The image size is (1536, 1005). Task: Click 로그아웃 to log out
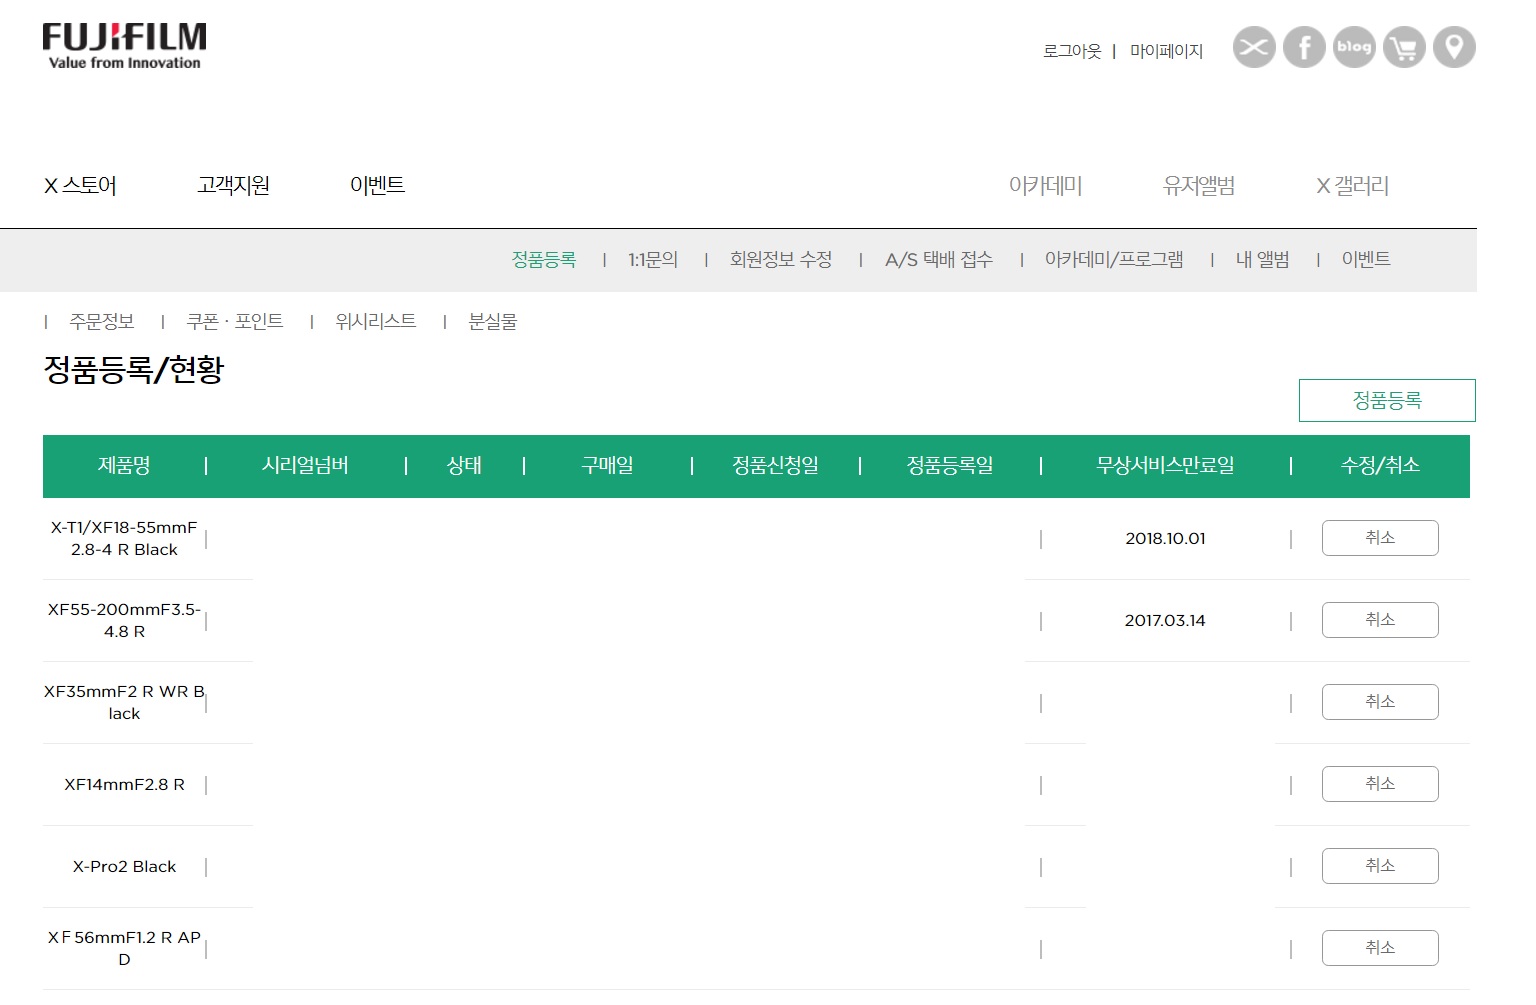tap(1071, 51)
